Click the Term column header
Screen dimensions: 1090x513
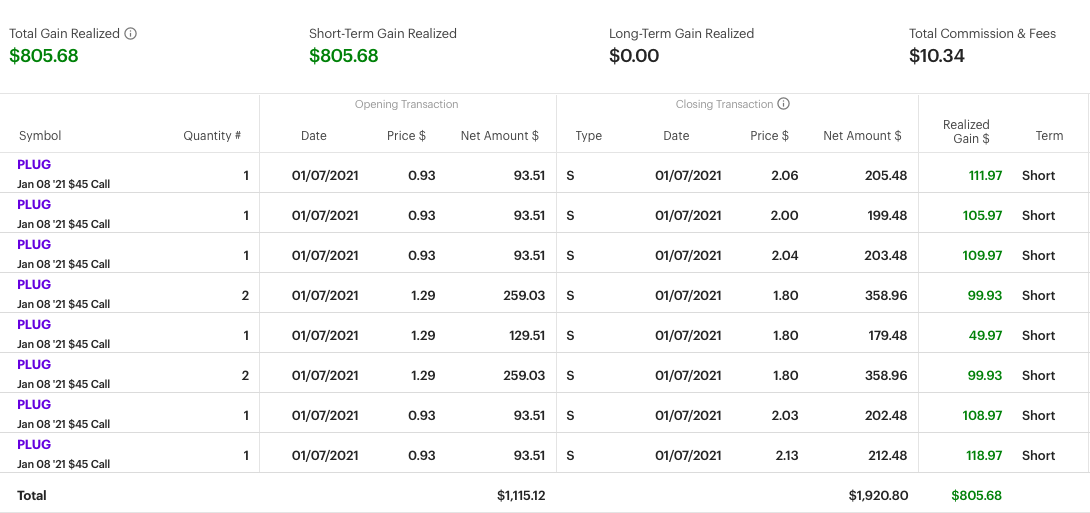(1049, 136)
